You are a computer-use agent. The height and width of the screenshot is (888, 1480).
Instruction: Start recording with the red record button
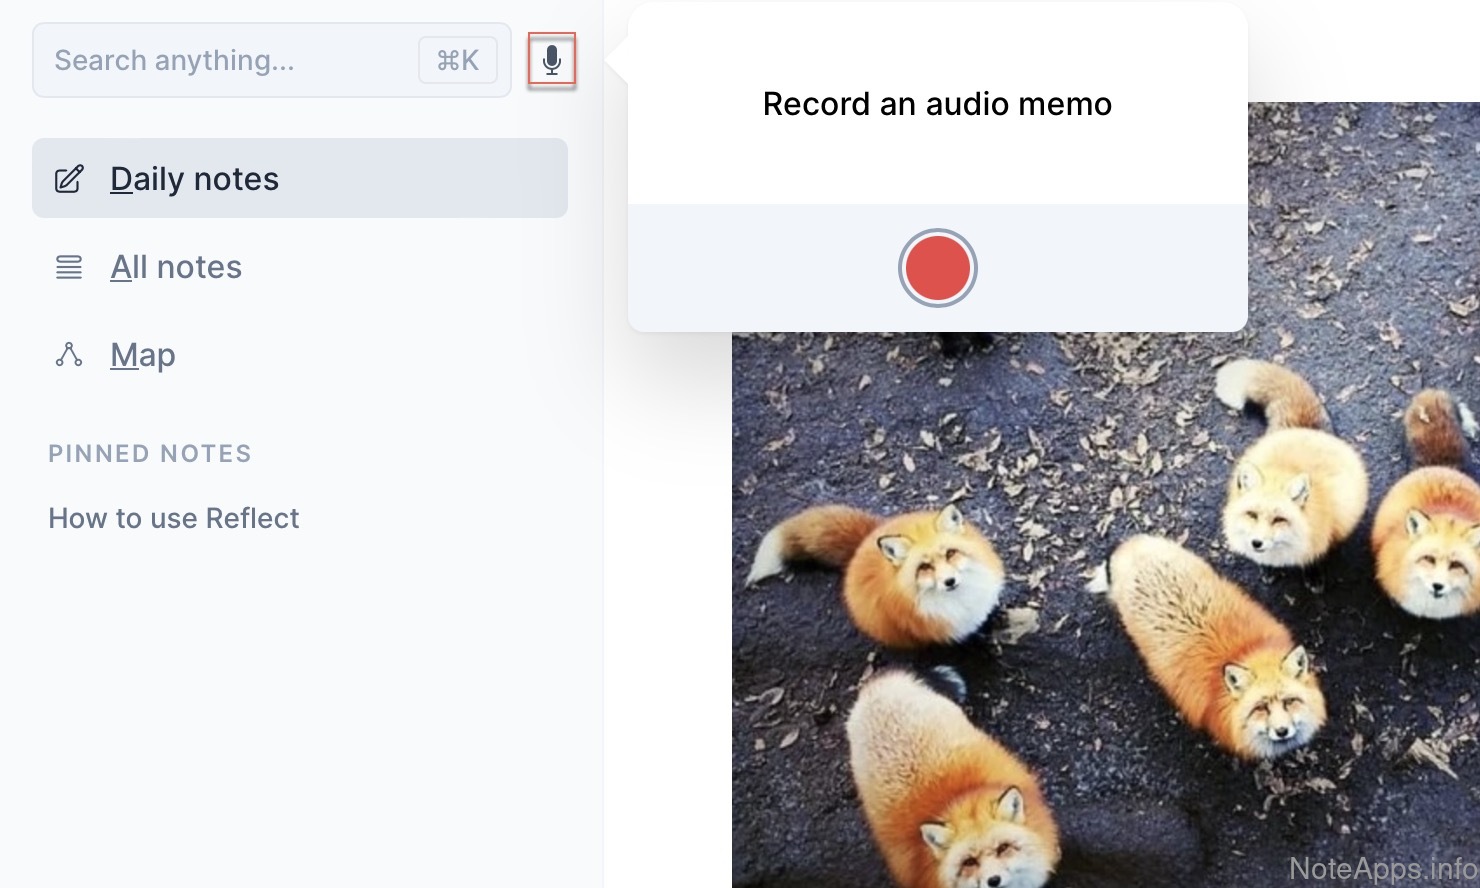click(x=937, y=268)
